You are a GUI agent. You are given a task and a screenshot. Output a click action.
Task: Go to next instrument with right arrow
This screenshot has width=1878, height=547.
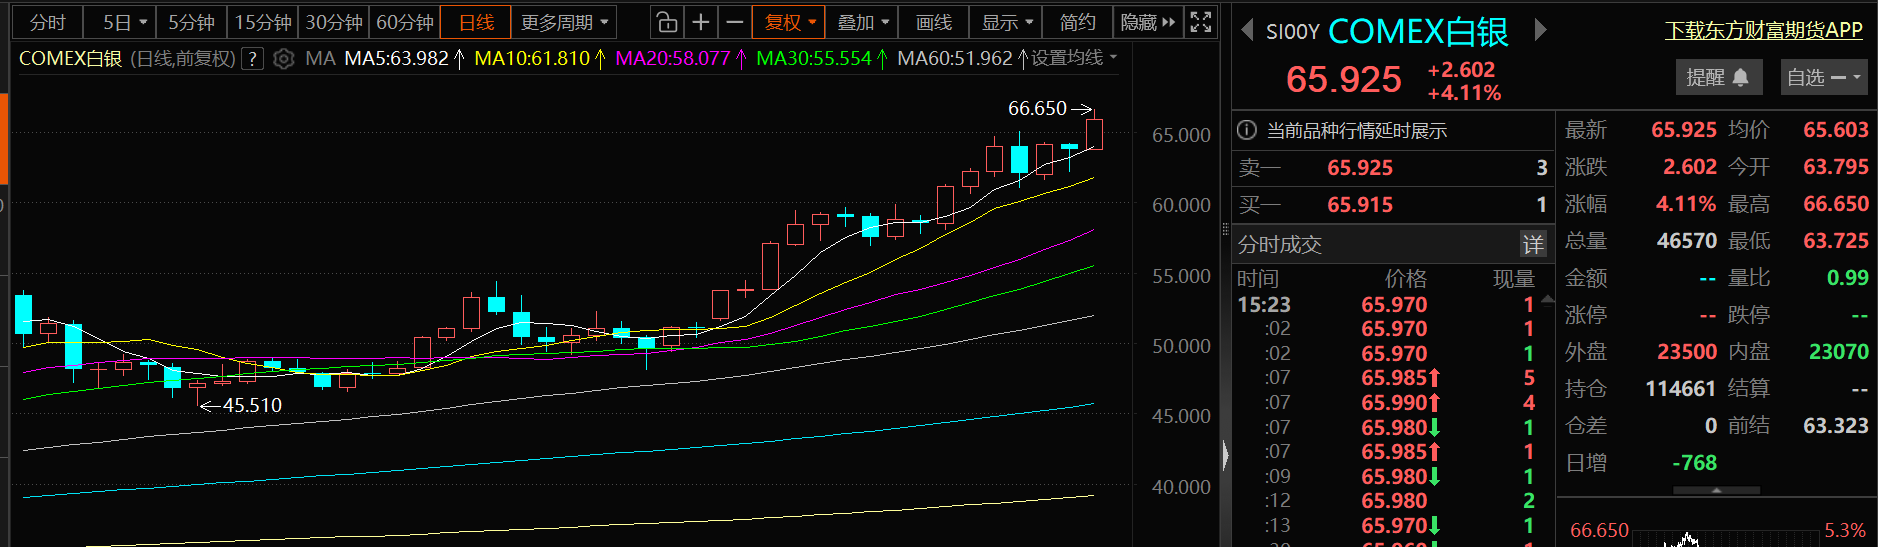point(1540,31)
